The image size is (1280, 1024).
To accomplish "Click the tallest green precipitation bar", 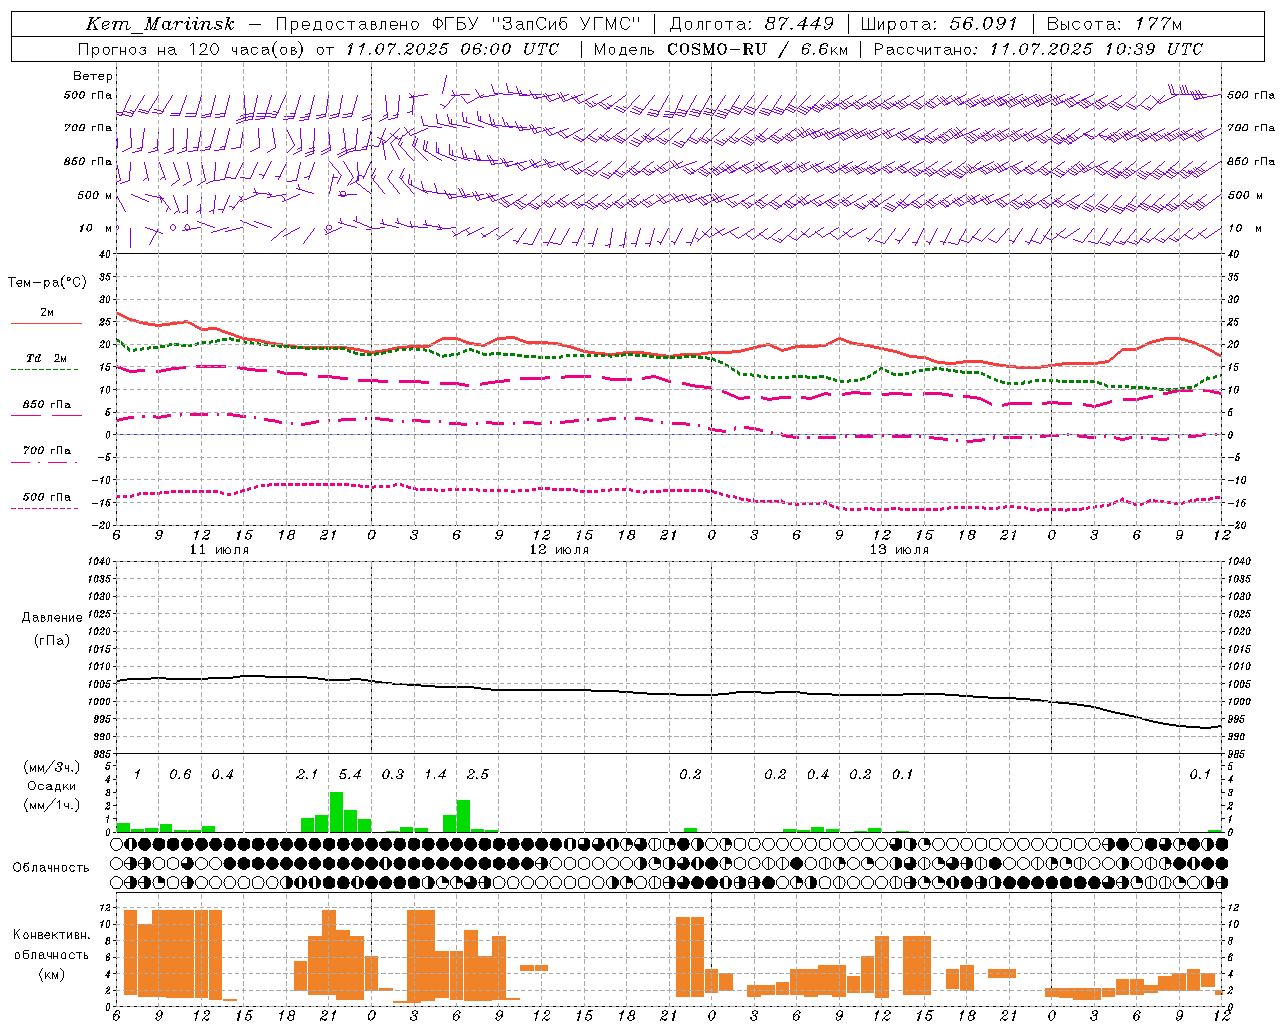I will [x=336, y=812].
